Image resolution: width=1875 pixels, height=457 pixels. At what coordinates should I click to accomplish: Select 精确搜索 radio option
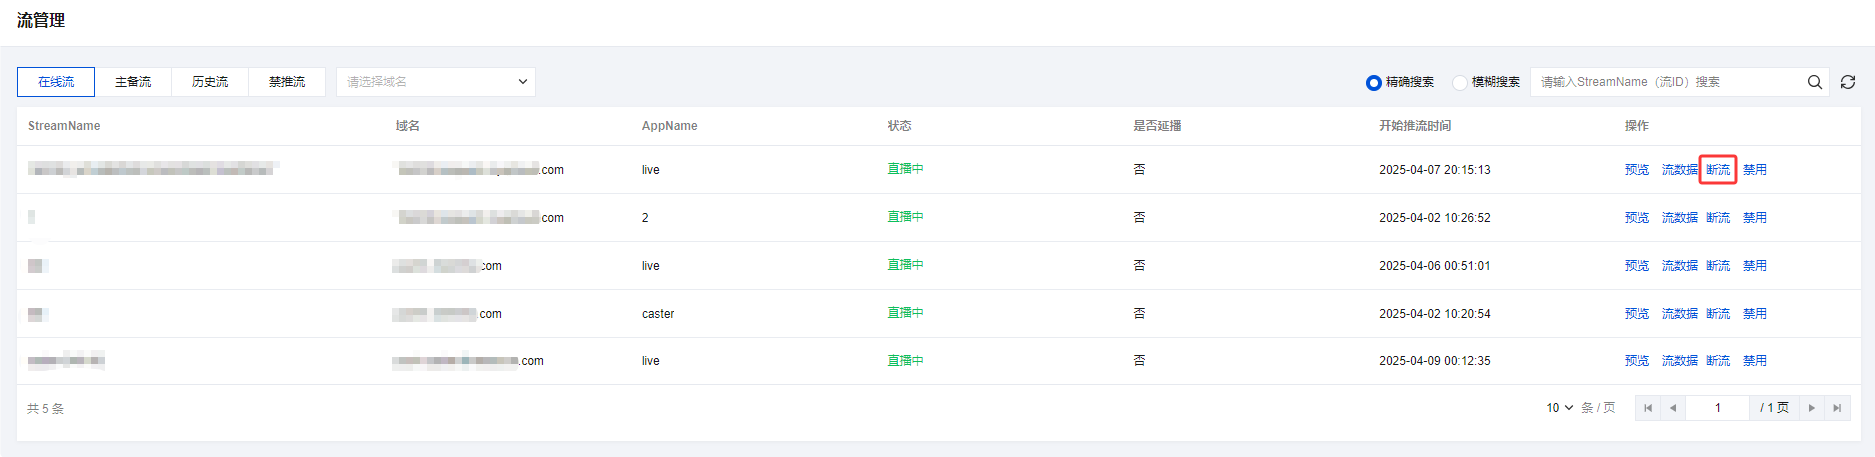1374,82
